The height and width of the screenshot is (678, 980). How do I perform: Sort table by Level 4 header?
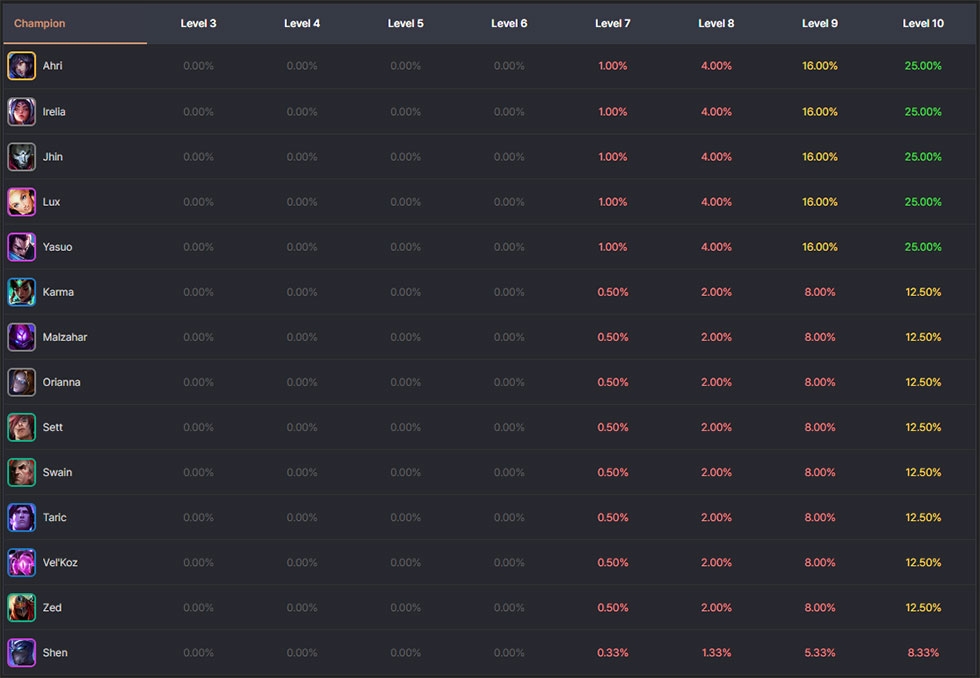pyautogui.click(x=302, y=23)
